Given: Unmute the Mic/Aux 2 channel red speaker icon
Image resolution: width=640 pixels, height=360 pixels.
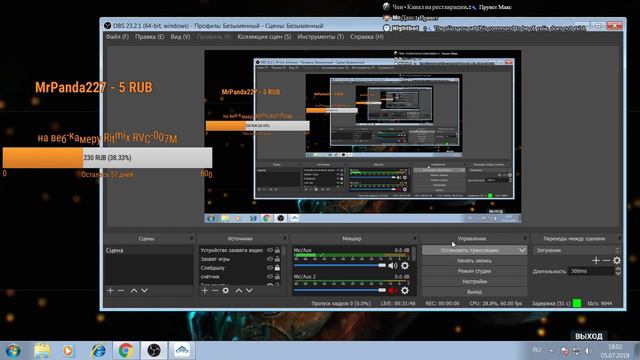Looking at the screenshot, I should [393, 291].
